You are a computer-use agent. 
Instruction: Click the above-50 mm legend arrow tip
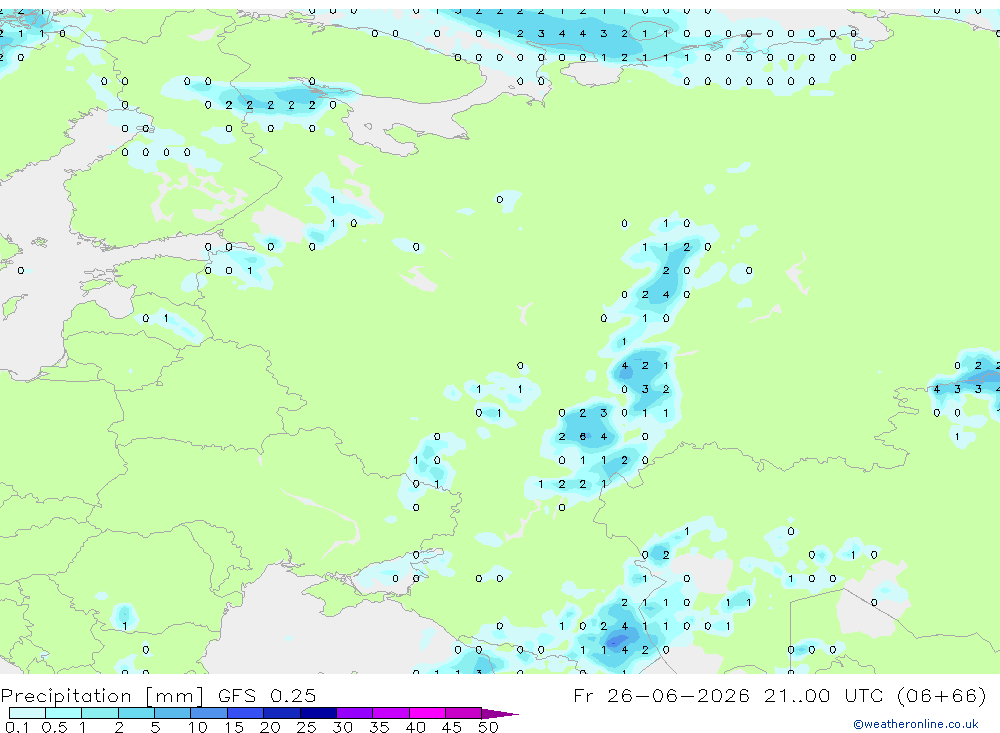[501, 713]
